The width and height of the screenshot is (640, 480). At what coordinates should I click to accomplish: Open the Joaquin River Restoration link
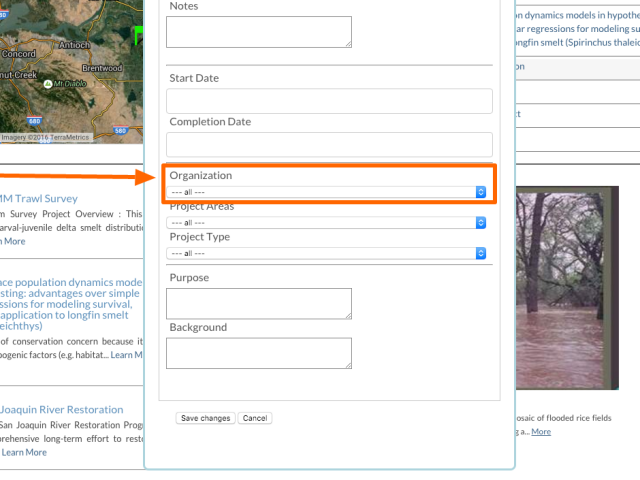(62, 410)
